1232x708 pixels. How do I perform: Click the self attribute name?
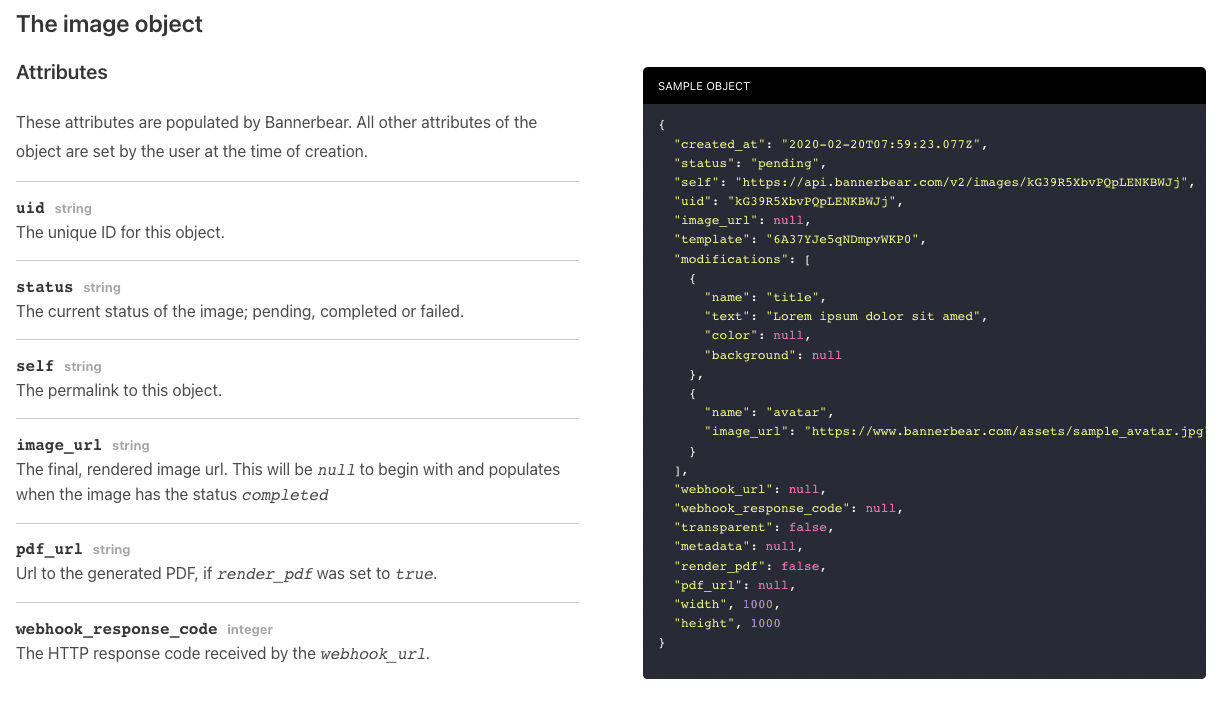tap(35, 366)
